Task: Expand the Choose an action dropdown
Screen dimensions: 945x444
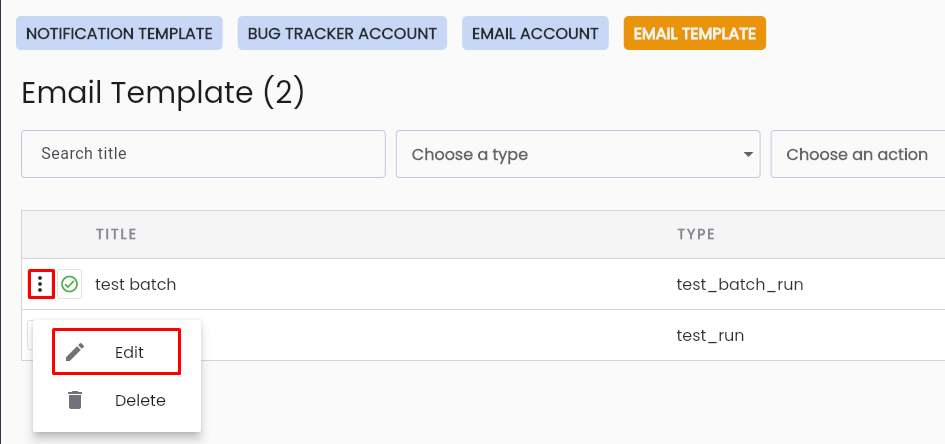Action: pos(858,154)
